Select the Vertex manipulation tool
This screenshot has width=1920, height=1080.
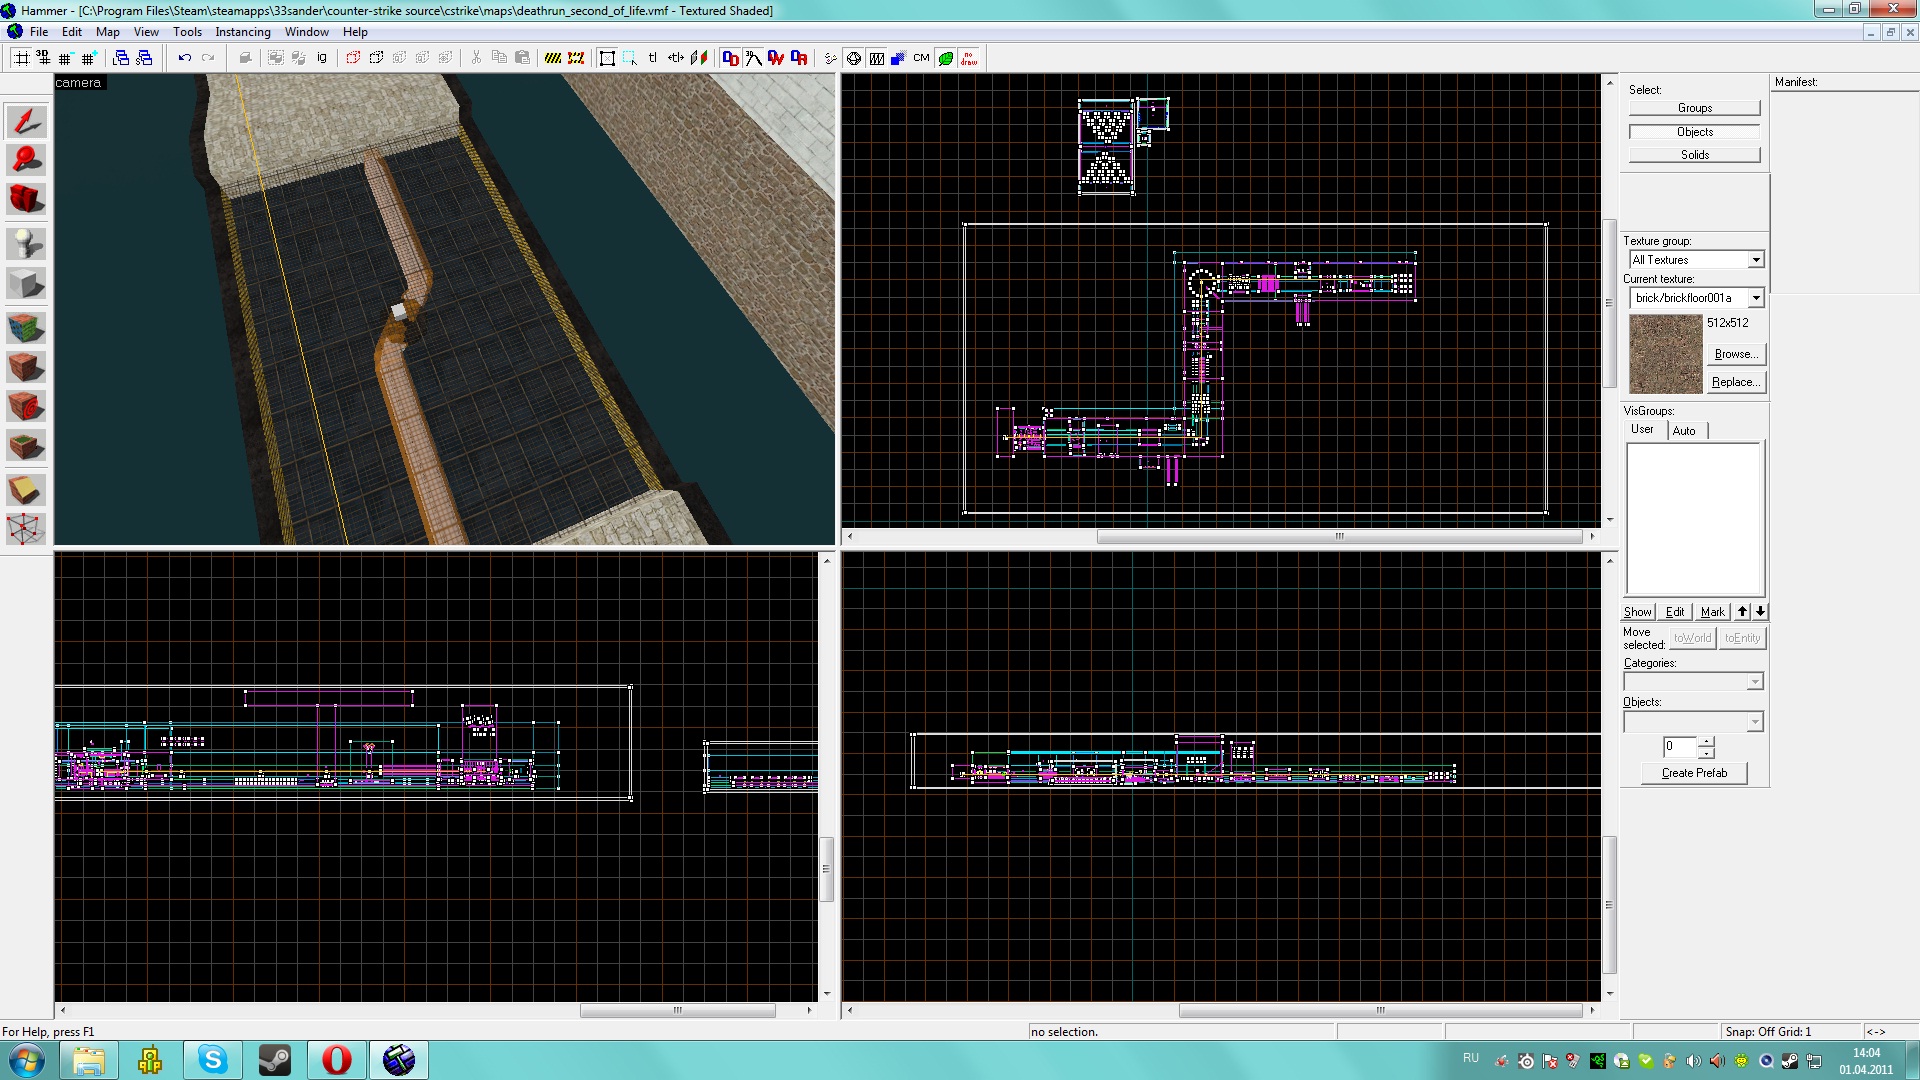click(26, 529)
